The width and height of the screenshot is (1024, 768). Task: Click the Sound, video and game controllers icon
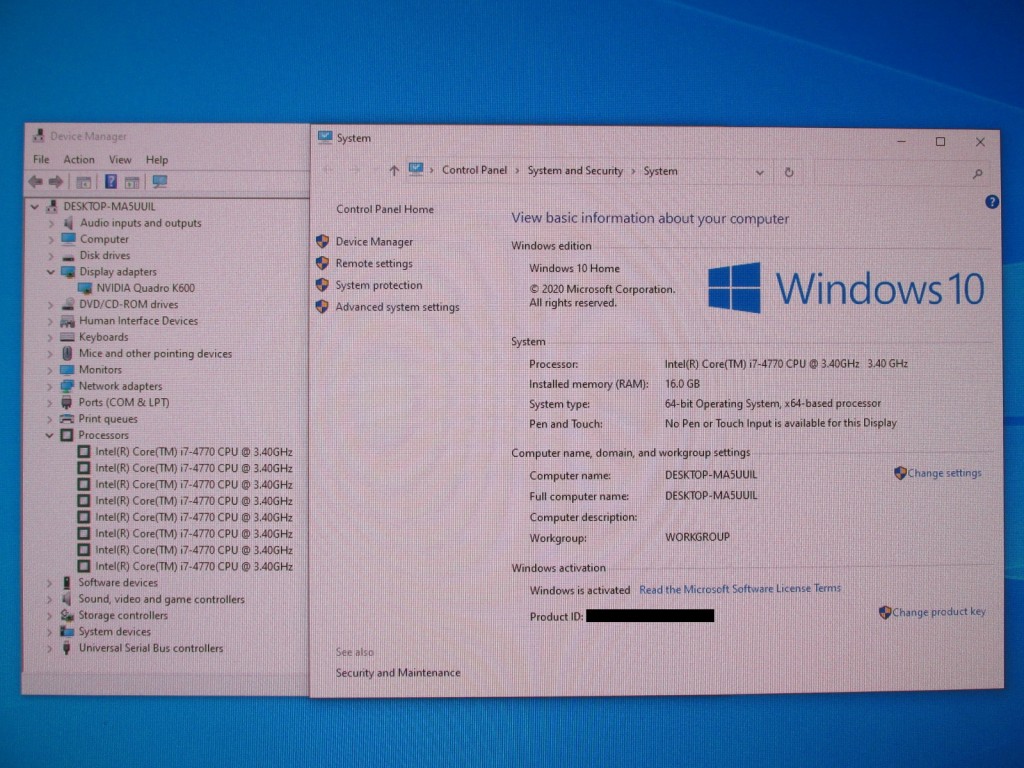pyautogui.click(x=66, y=599)
